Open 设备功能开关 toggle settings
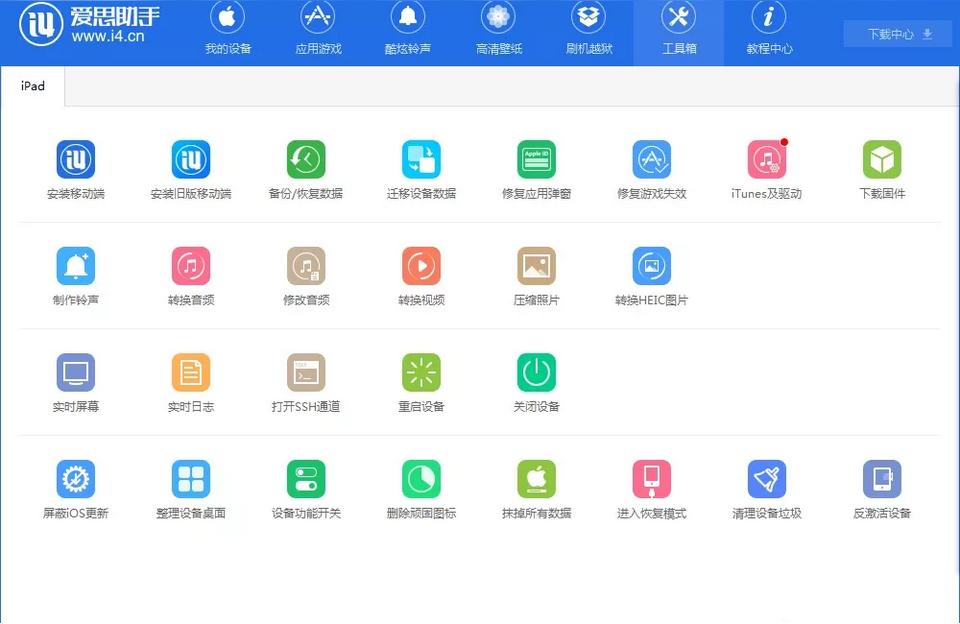This screenshot has height=624, width=960. [x=306, y=480]
